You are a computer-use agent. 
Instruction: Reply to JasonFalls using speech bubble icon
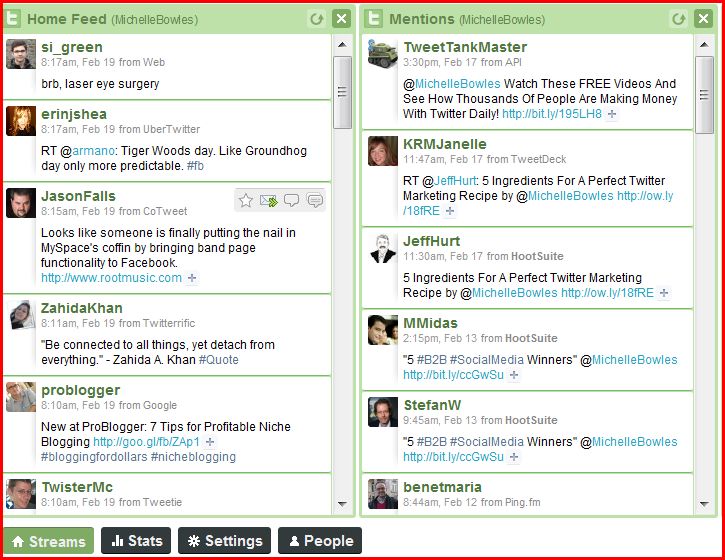tap(291, 201)
